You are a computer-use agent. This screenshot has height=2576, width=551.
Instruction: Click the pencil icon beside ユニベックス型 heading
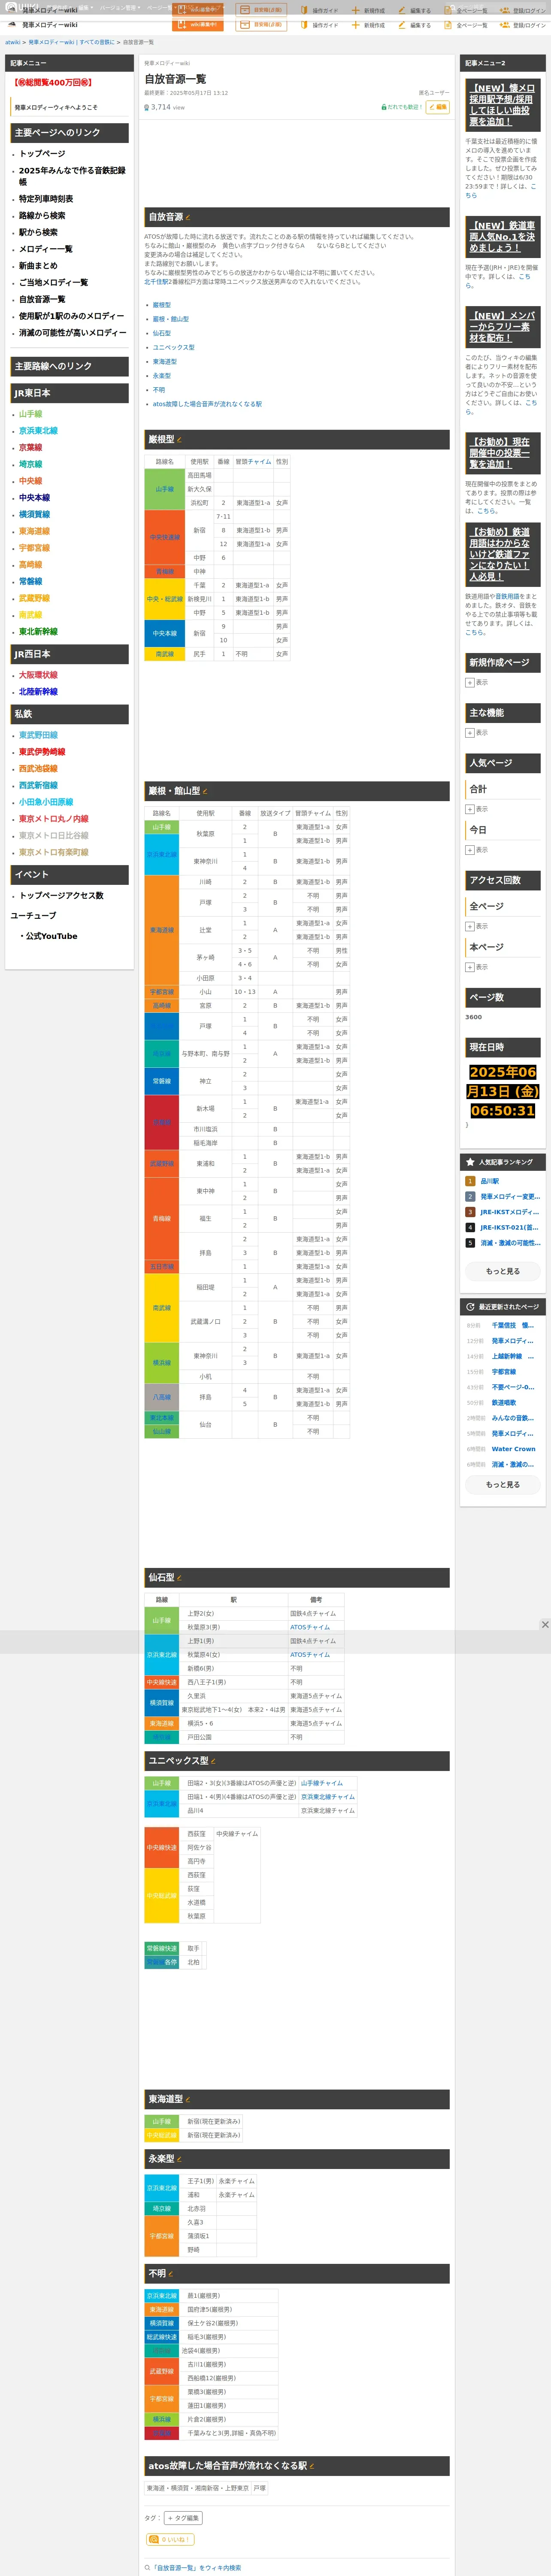pyautogui.click(x=213, y=1761)
